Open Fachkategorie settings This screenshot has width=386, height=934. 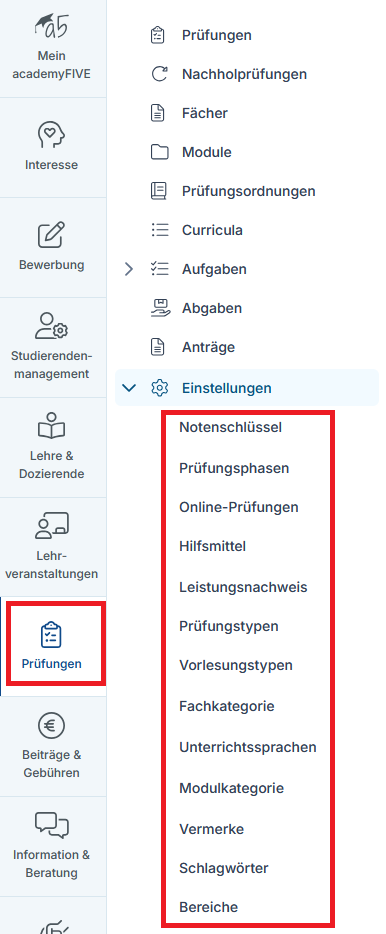[x=226, y=706]
